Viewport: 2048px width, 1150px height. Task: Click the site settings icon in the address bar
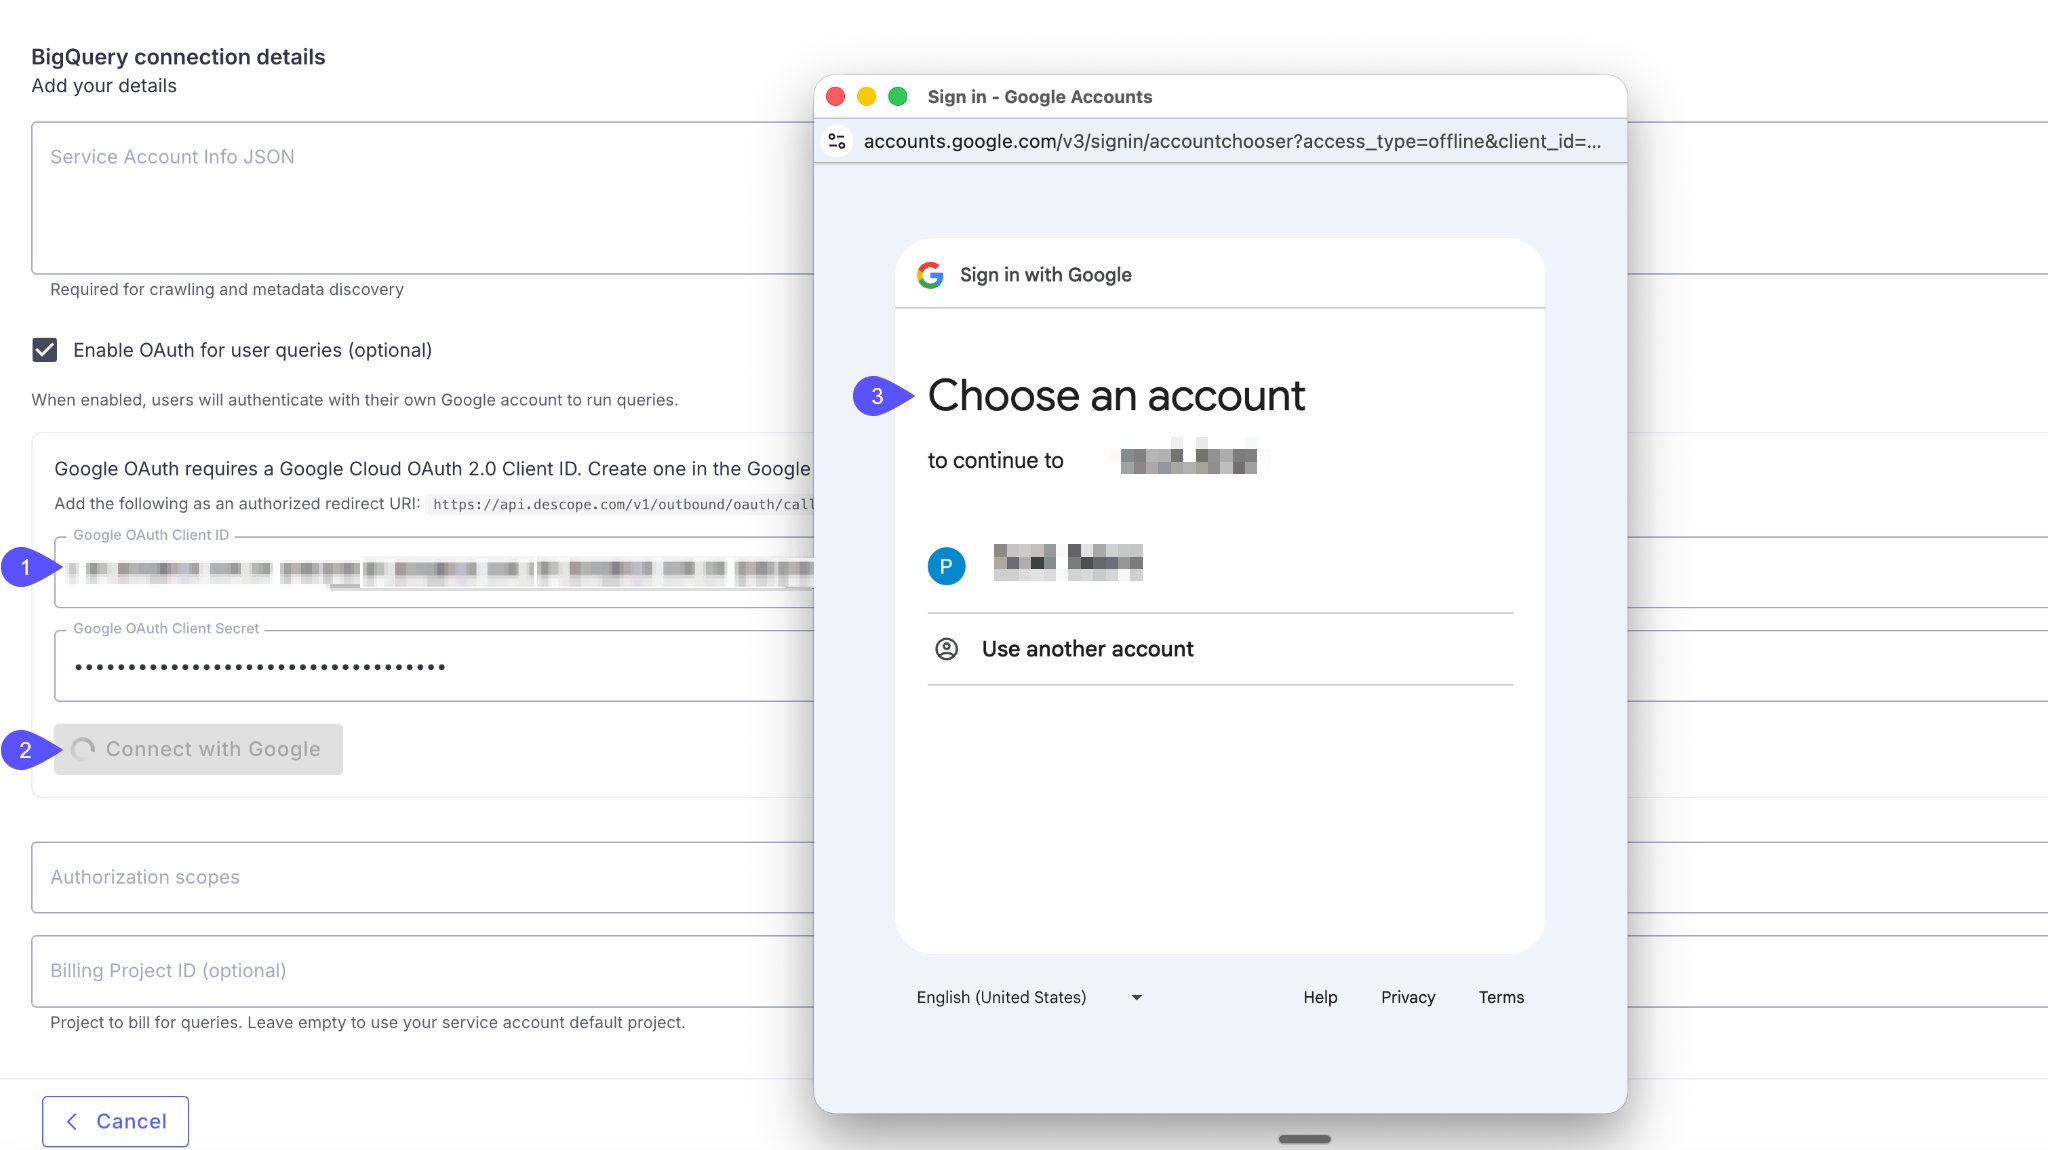(837, 141)
